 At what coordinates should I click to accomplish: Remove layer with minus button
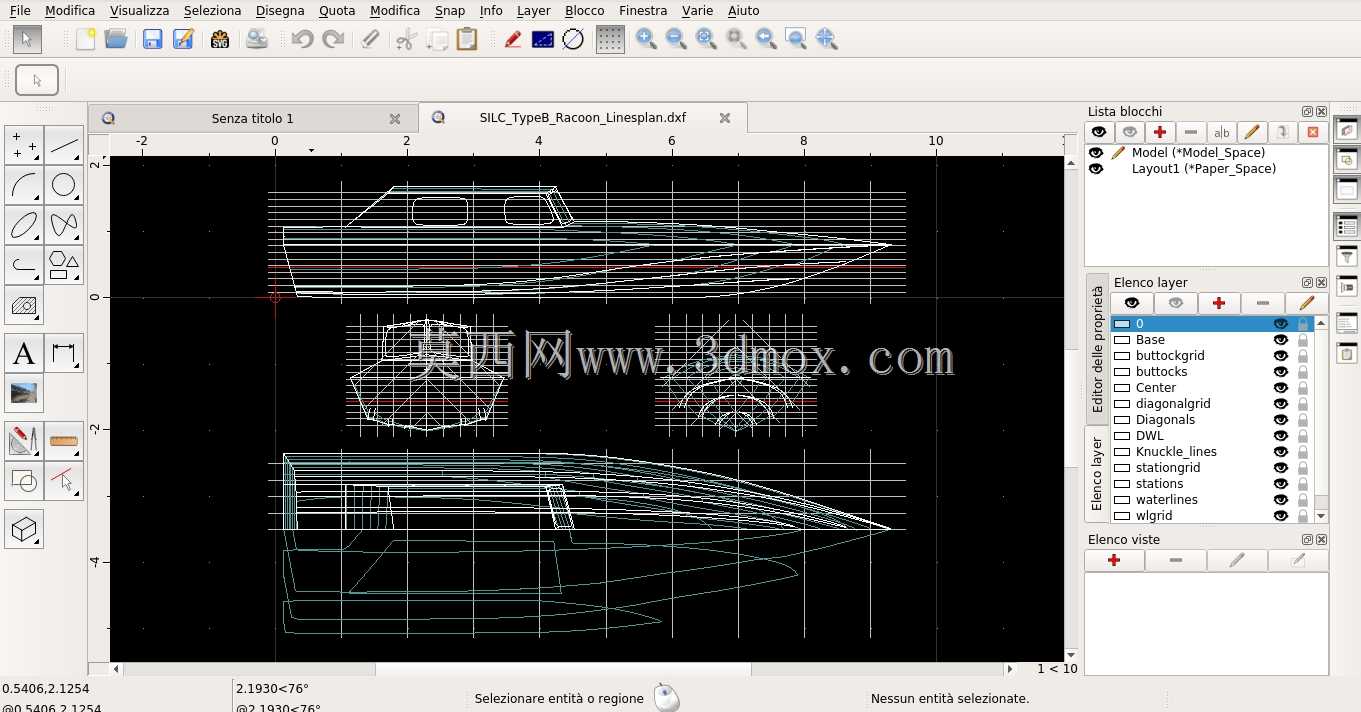pyautogui.click(x=1262, y=303)
